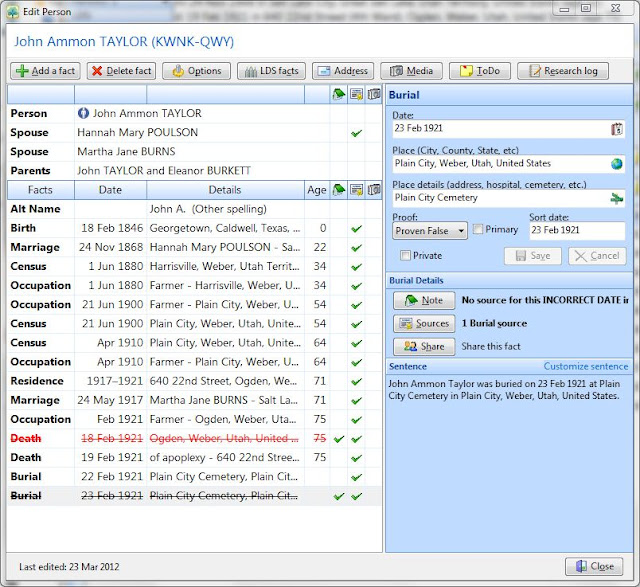Image resolution: width=640 pixels, height=587 pixels.
Task: Open the Address editor
Action: coord(343,71)
